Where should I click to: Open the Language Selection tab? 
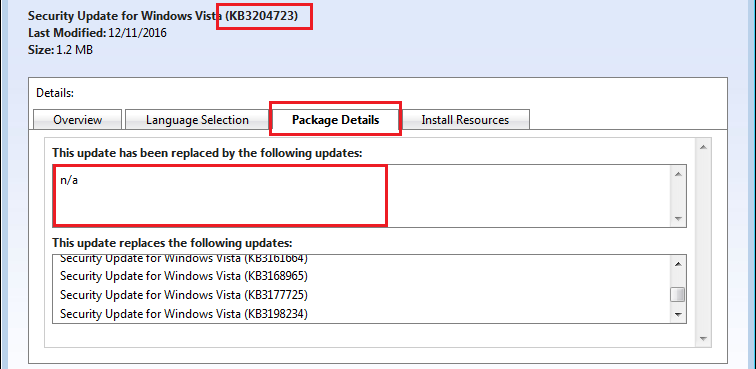(197, 120)
